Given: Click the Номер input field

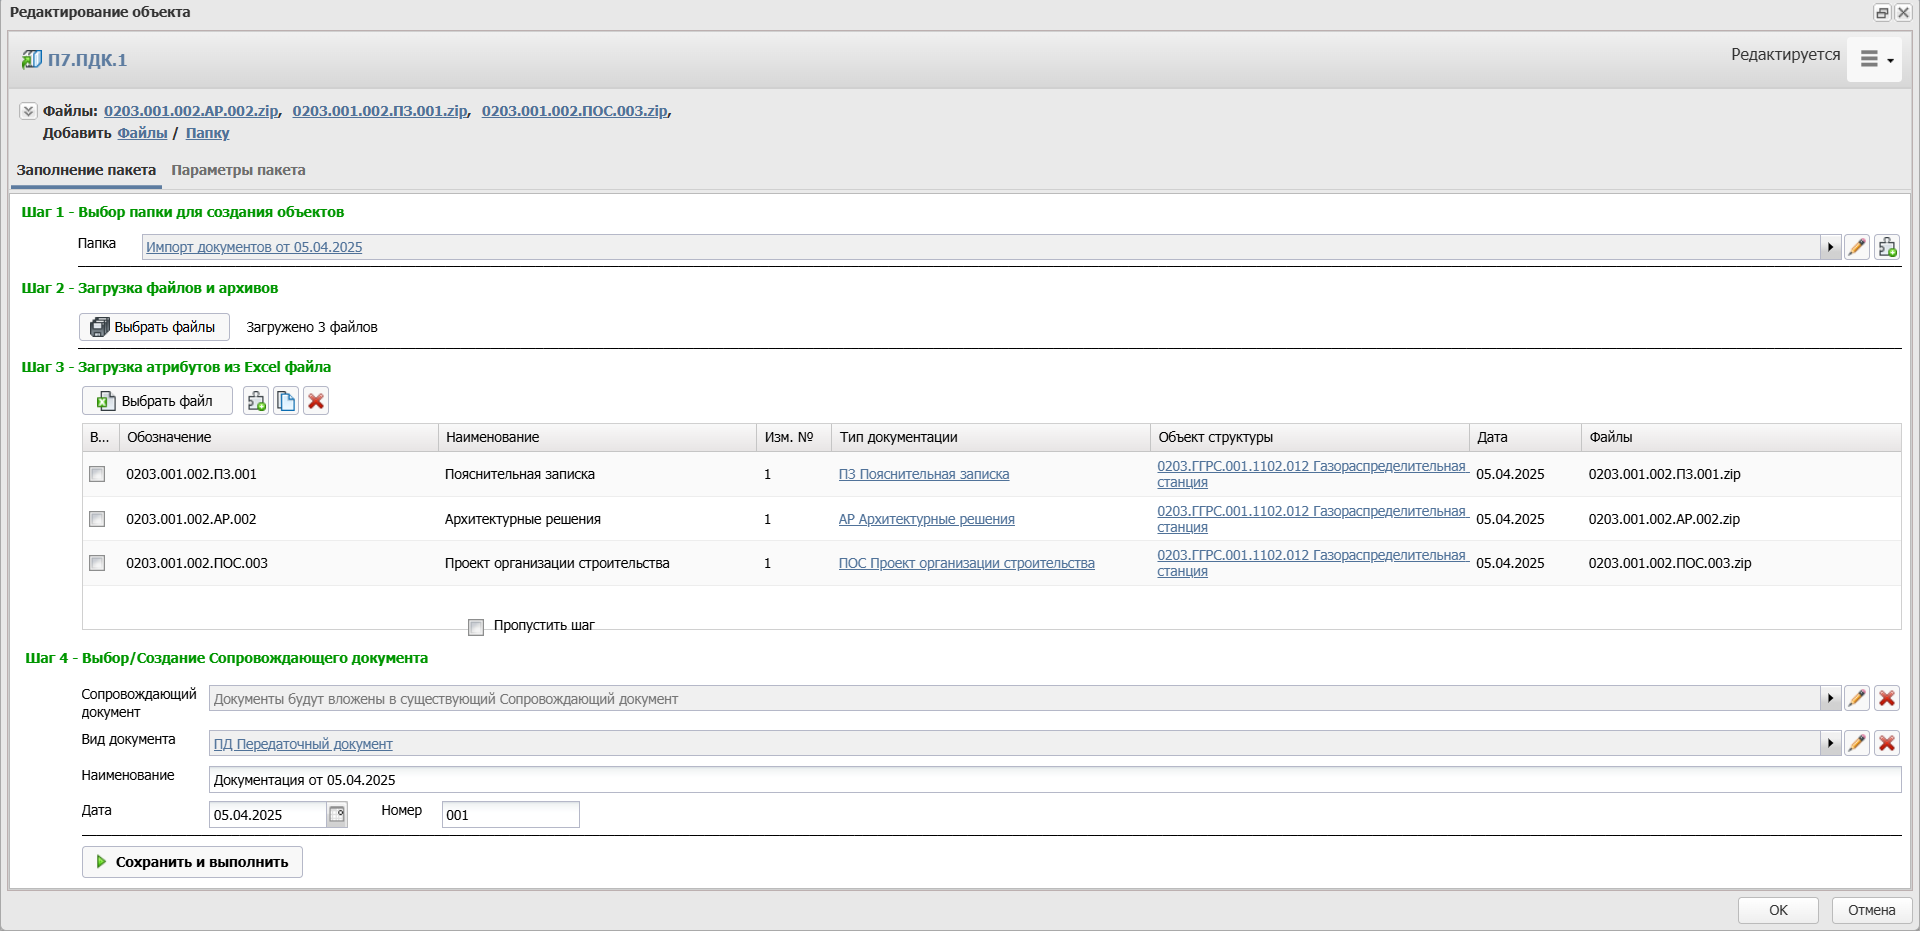Looking at the screenshot, I should (x=510, y=815).
